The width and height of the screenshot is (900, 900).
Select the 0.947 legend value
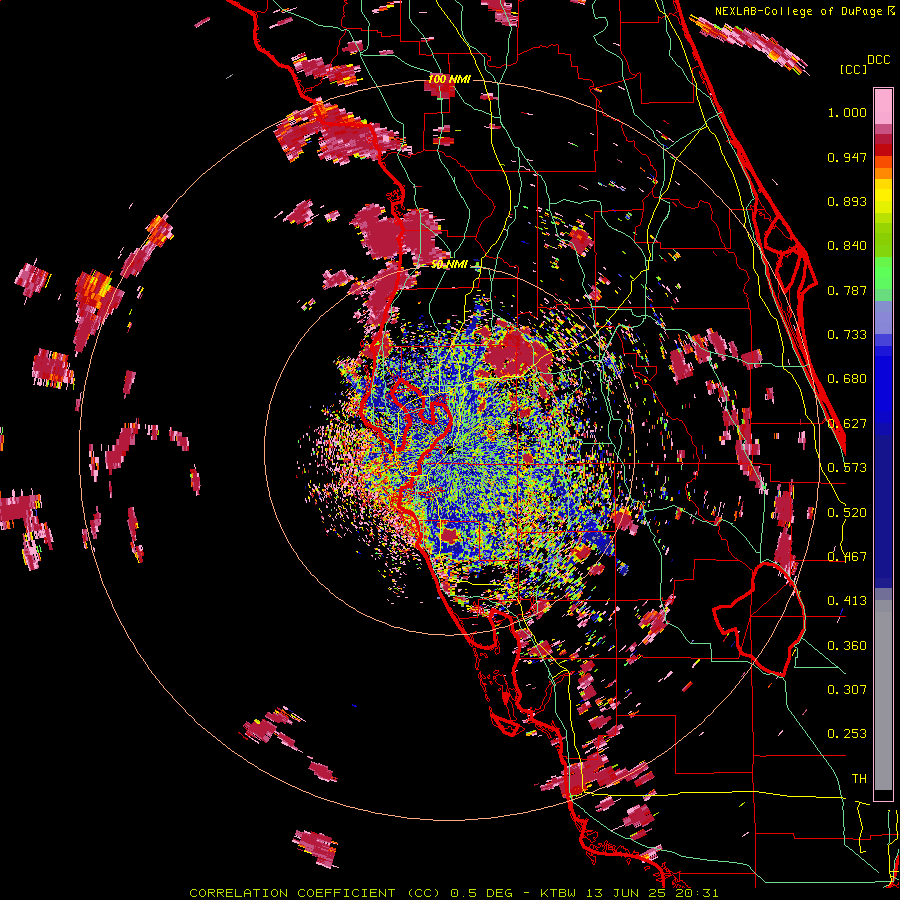coord(847,157)
